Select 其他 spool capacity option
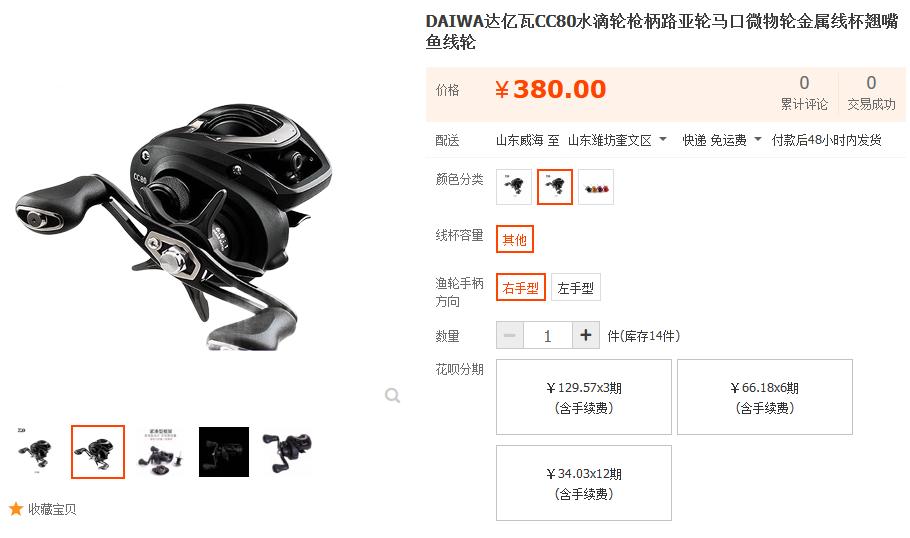Image resolution: width=910 pixels, height=538 pixels. (x=515, y=239)
